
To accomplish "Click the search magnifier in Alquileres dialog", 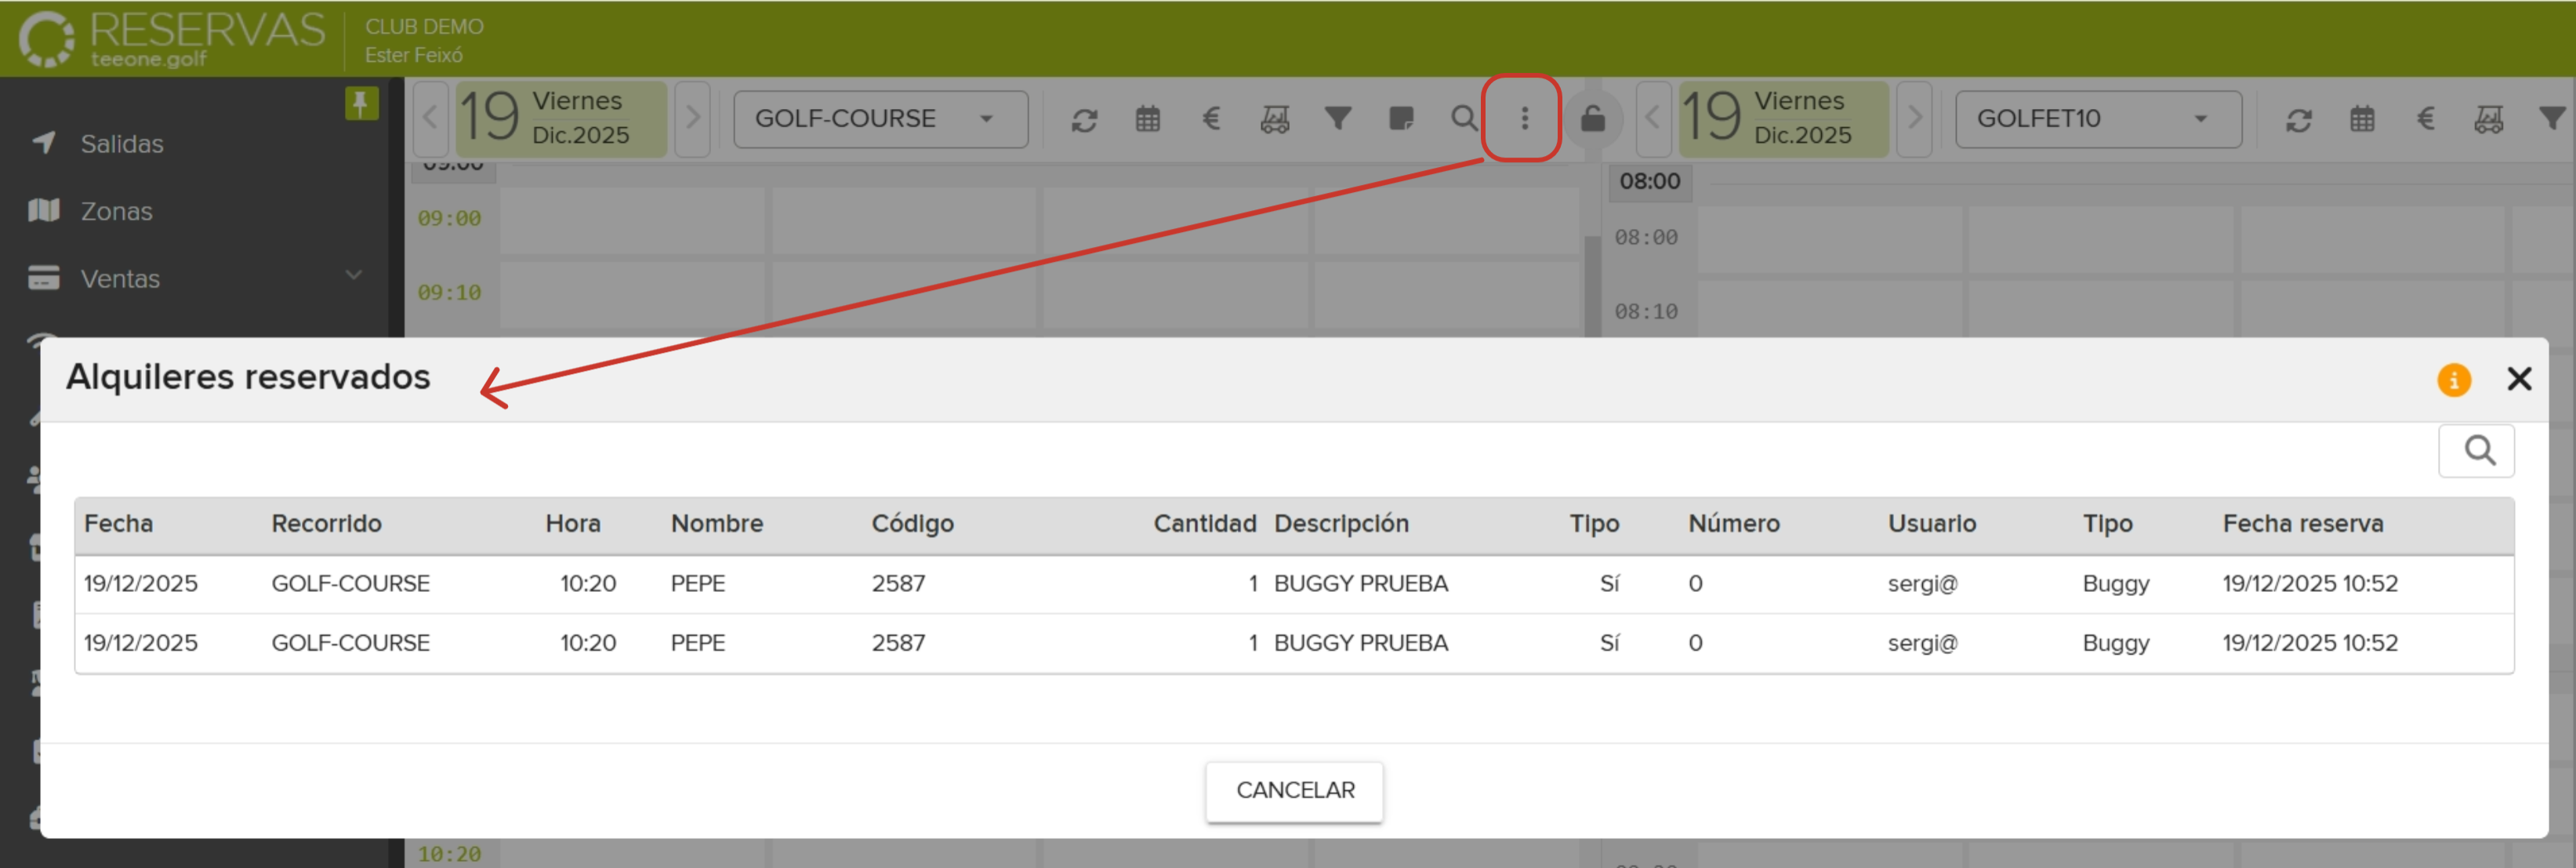I will (x=2478, y=451).
